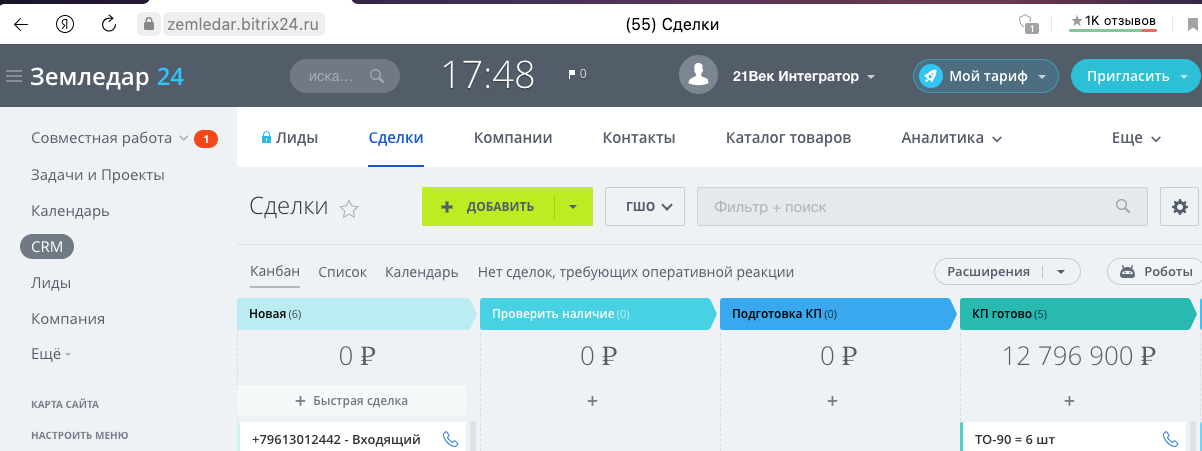Switch to Список view
This screenshot has width=1202, height=451.
point(342,272)
